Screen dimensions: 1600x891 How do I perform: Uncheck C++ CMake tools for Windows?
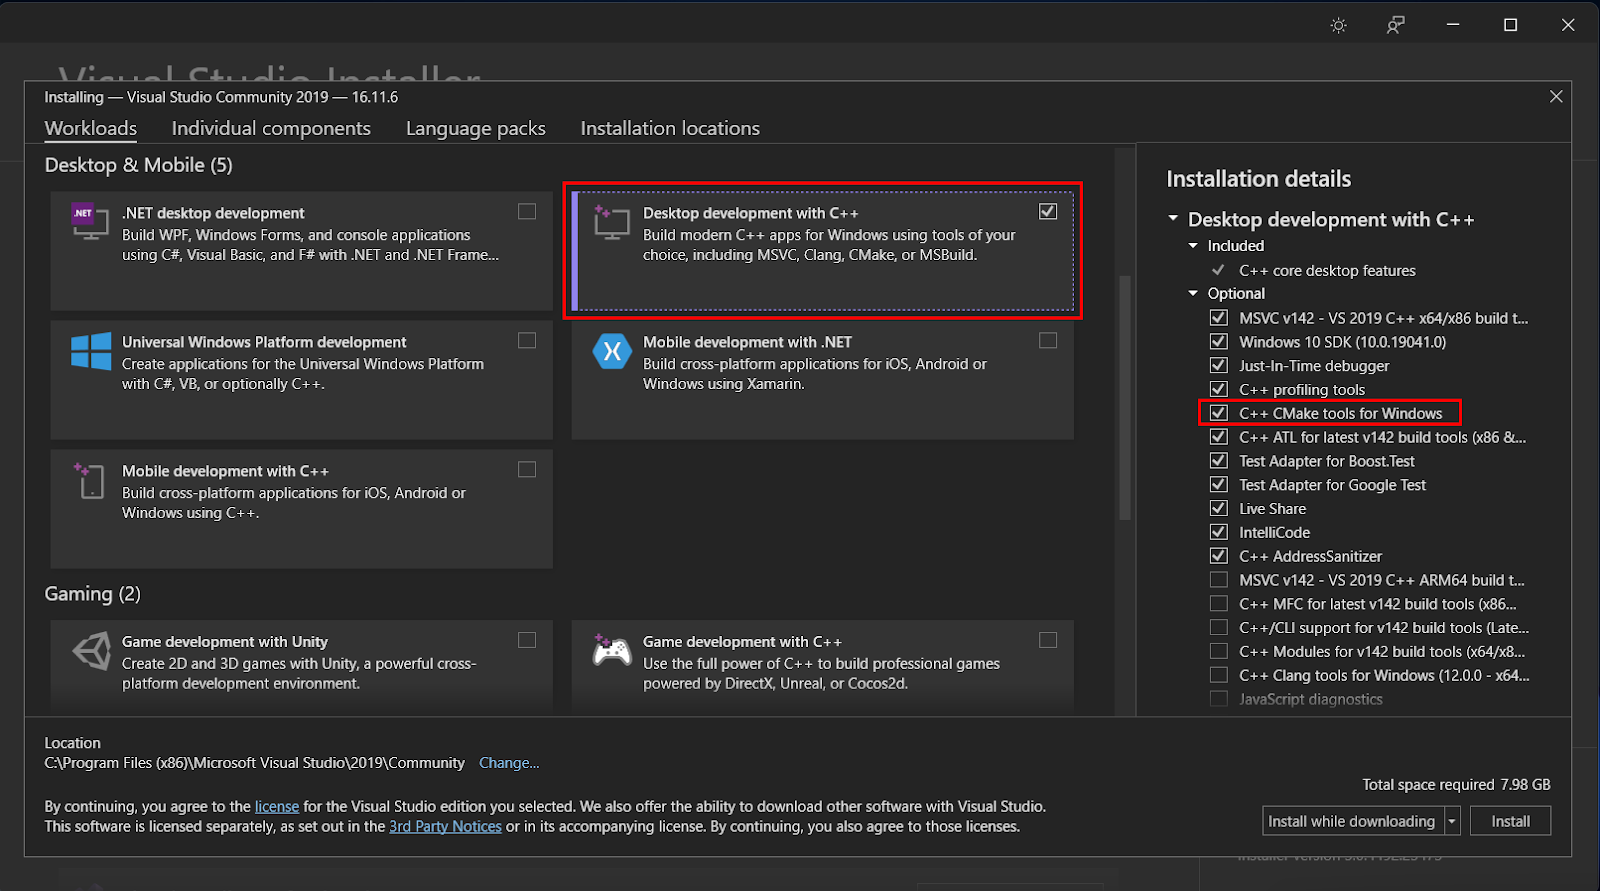pos(1219,413)
